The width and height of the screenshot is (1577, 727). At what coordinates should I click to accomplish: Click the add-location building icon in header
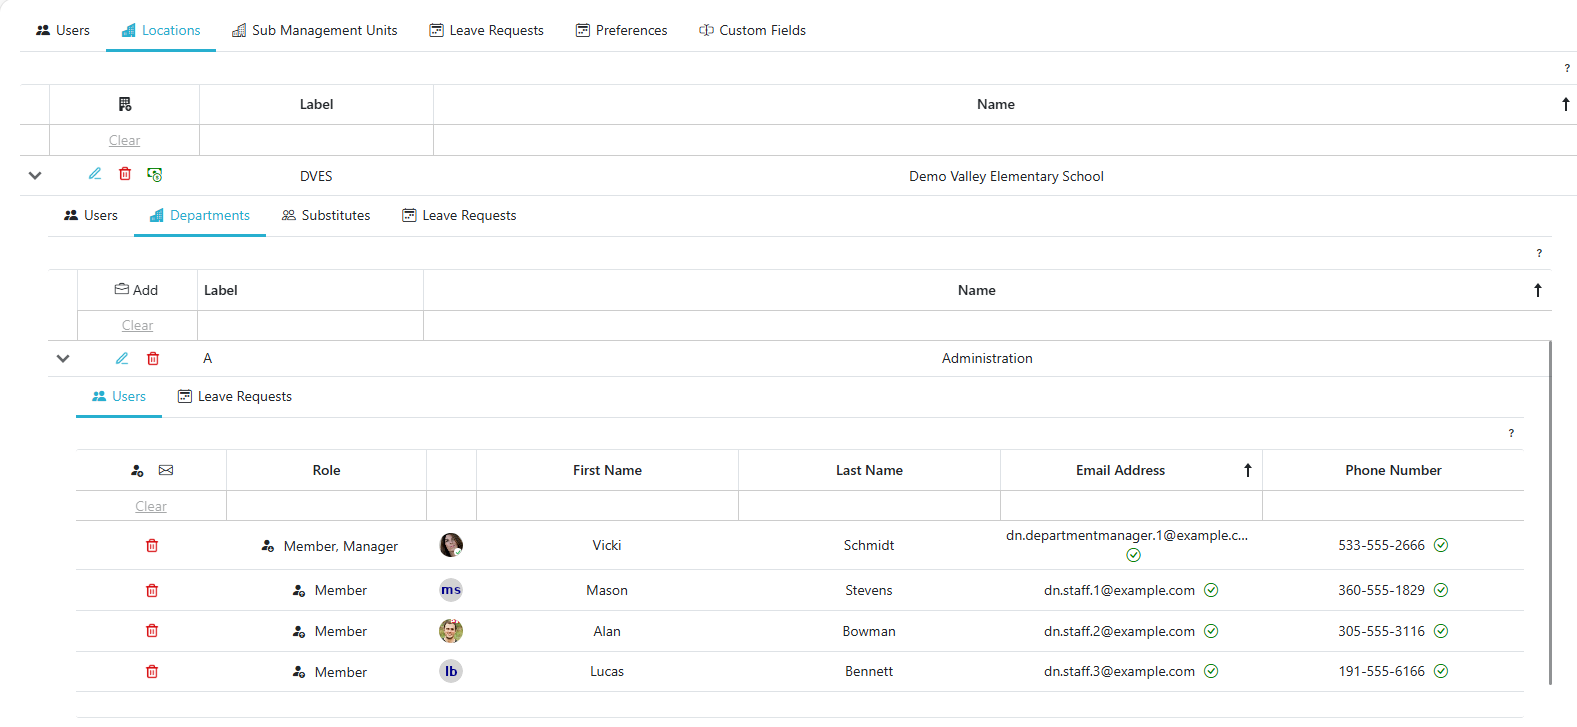[x=125, y=104]
